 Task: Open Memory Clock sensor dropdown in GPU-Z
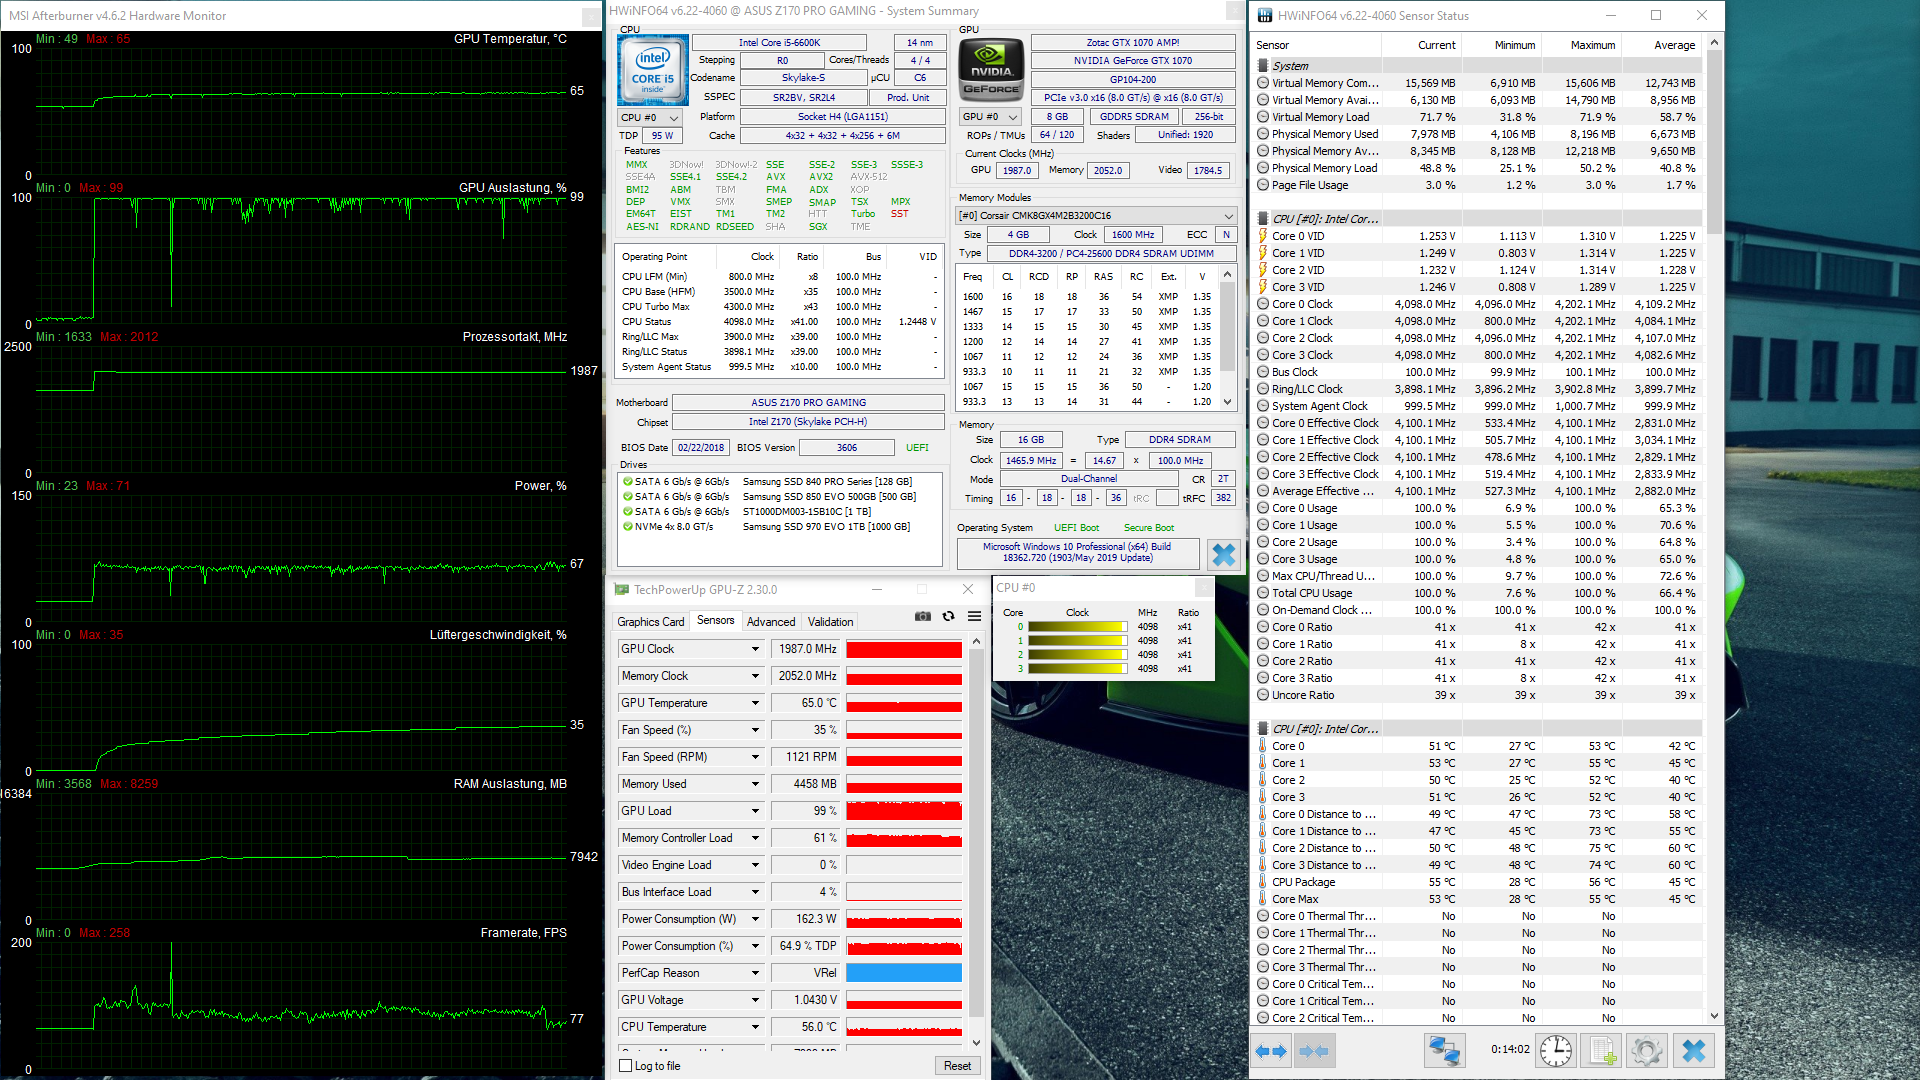point(755,676)
